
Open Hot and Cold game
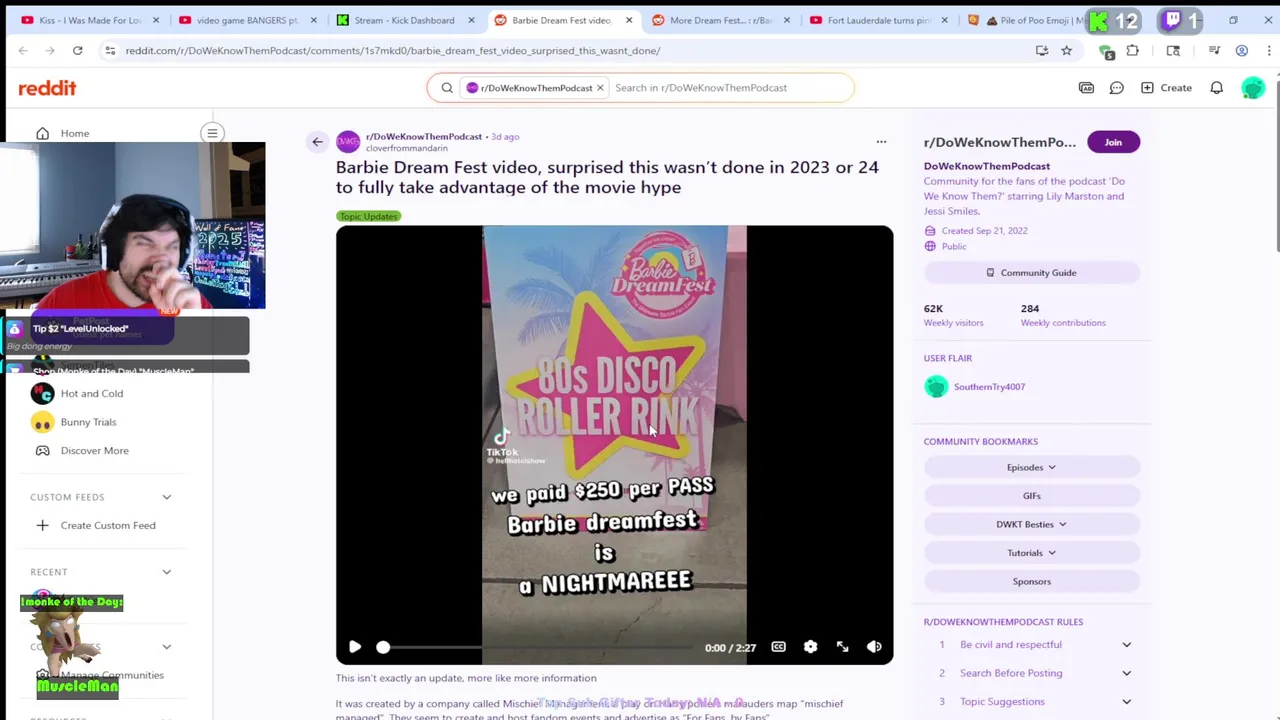tap(92, 393)
